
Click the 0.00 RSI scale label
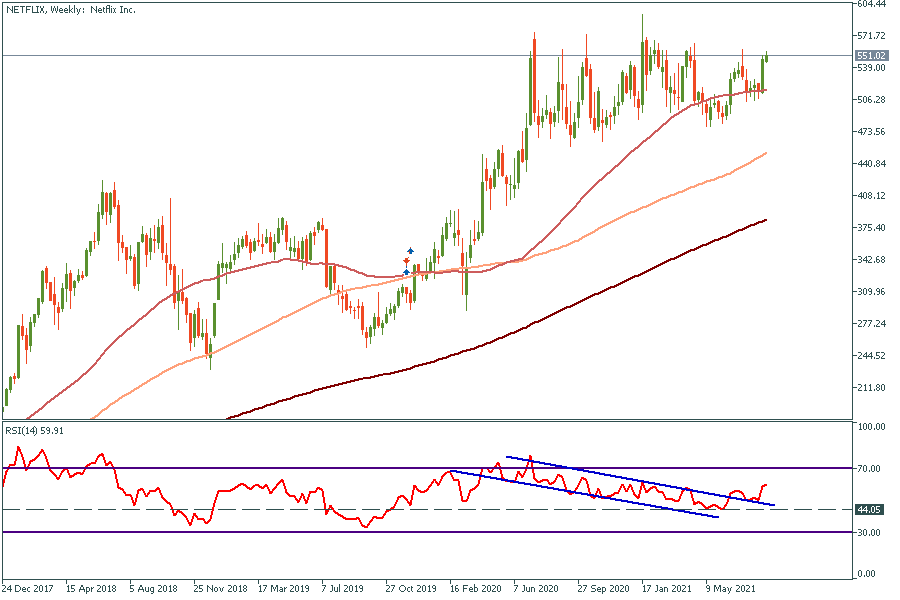(867, 574)
